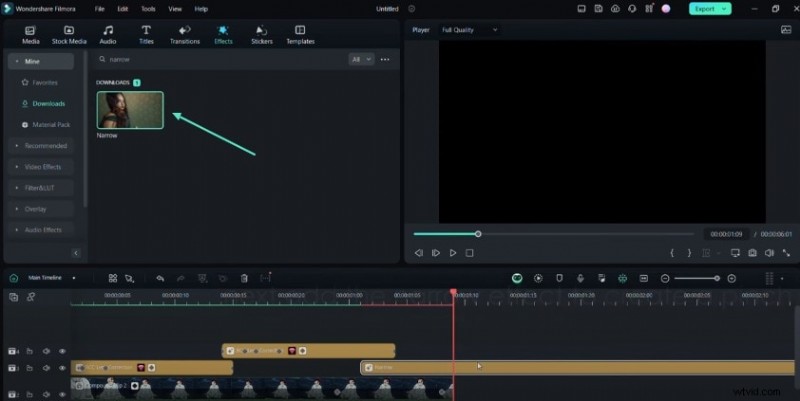
Task: Zoom in the timeline with plus button
Action: 732,278
